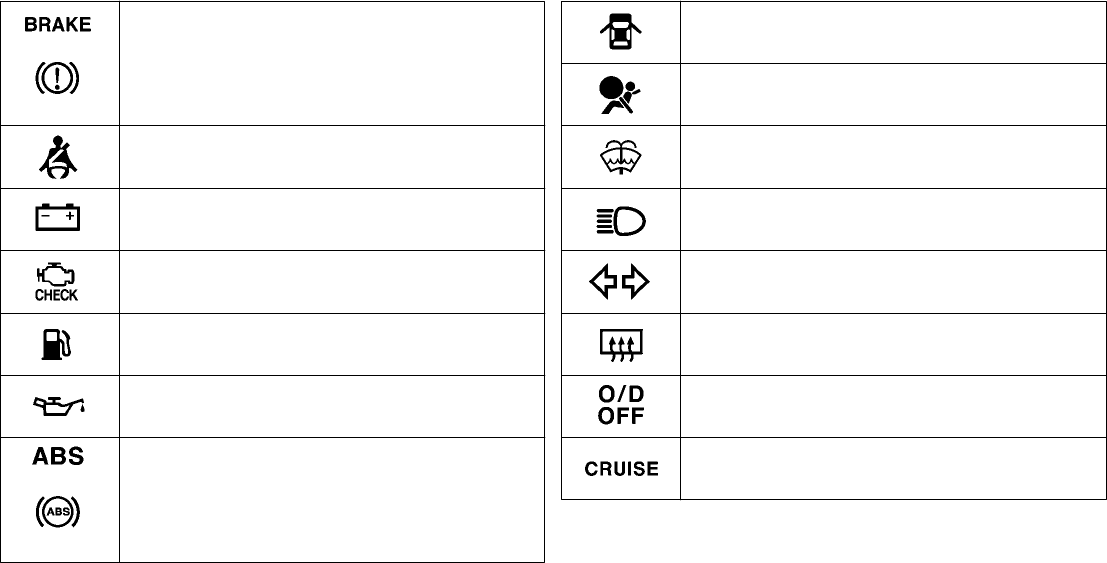Image resolution: width=1107 pixels, height=563 pixels.
Task: Select the low fuel pump icon
Action: 56,344
